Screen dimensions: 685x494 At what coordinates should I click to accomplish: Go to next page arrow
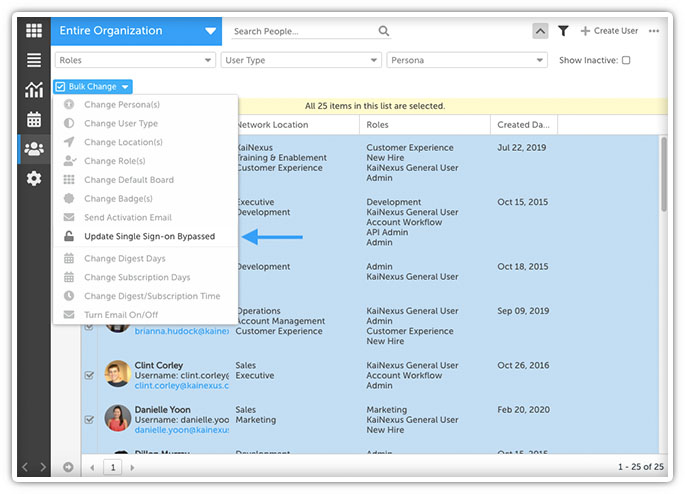click(x=132, y=467)
